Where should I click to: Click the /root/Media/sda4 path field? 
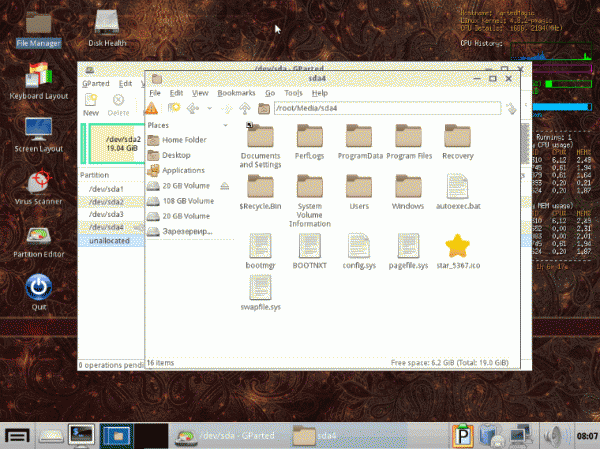(x=380, y=108)
